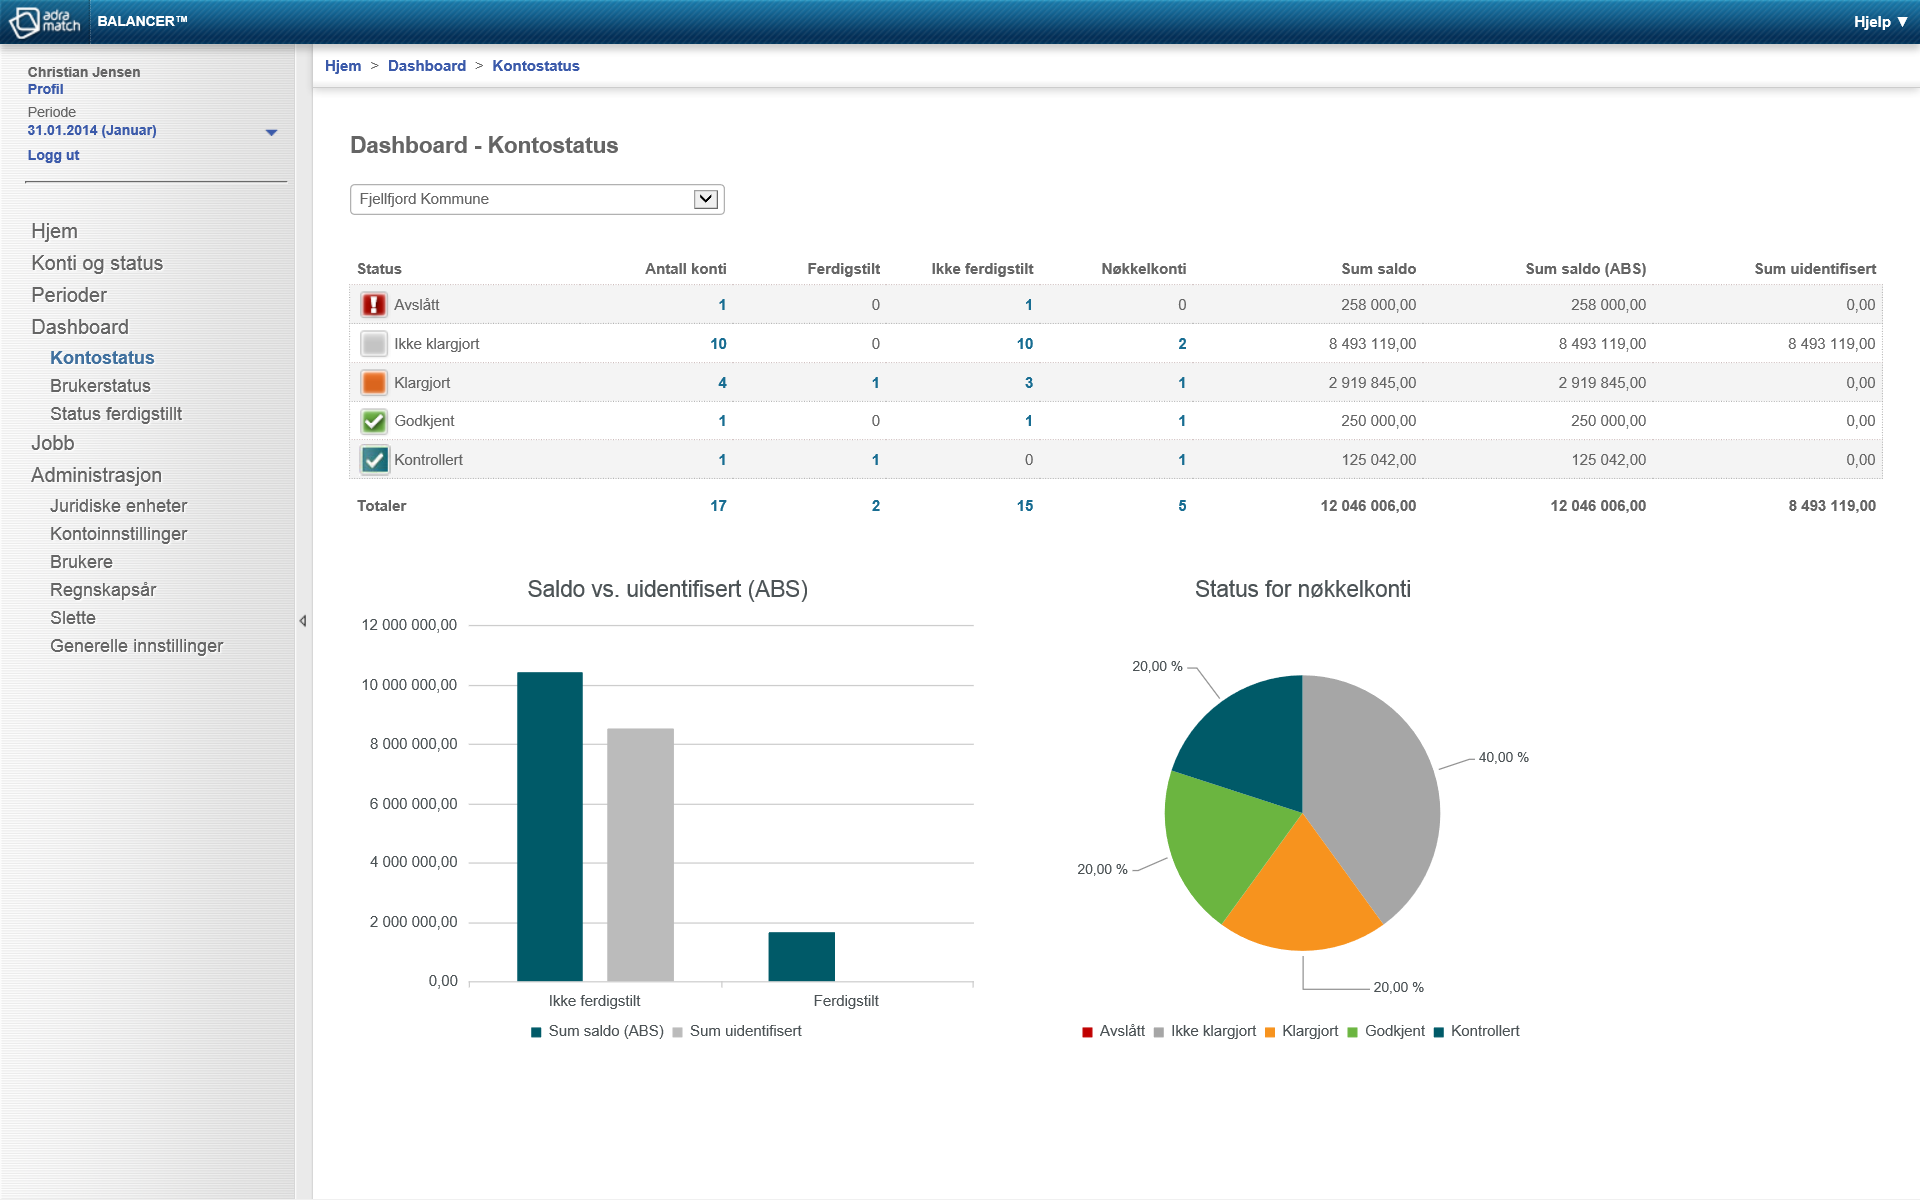This screenshot has height=1200, width=1920.
Task: Click Antall konti value 4 for Klargjort
Action: 722,383
